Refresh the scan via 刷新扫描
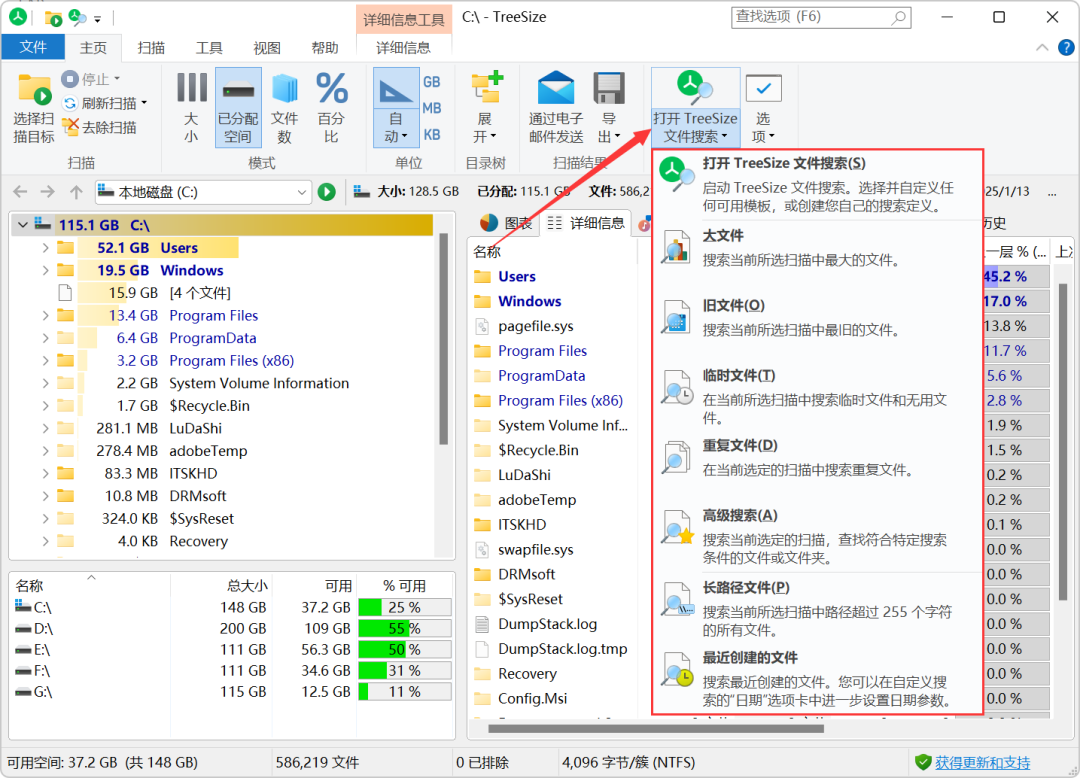1080x778 pixels. 105,103
